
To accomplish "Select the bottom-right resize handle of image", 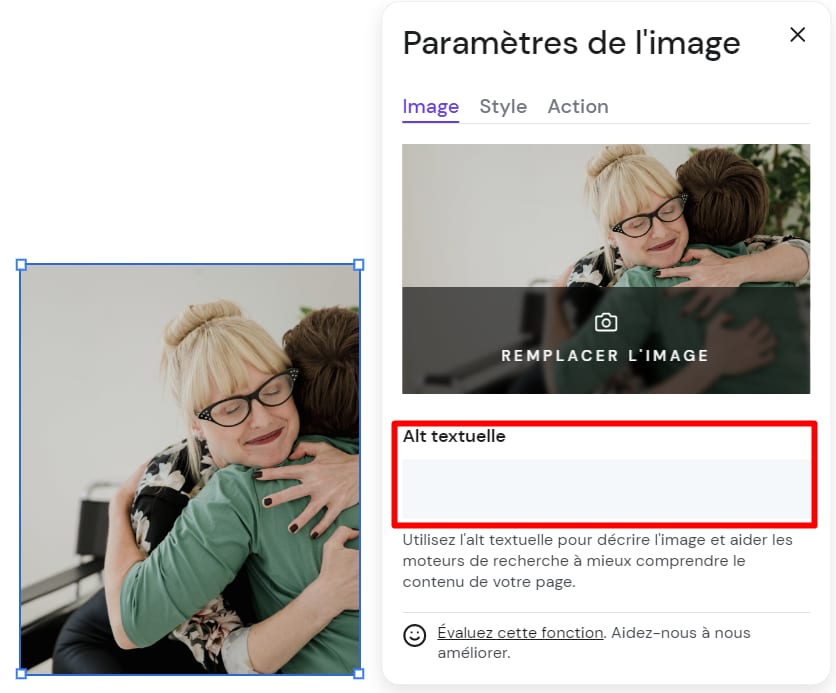I will (x=359, y=674).
